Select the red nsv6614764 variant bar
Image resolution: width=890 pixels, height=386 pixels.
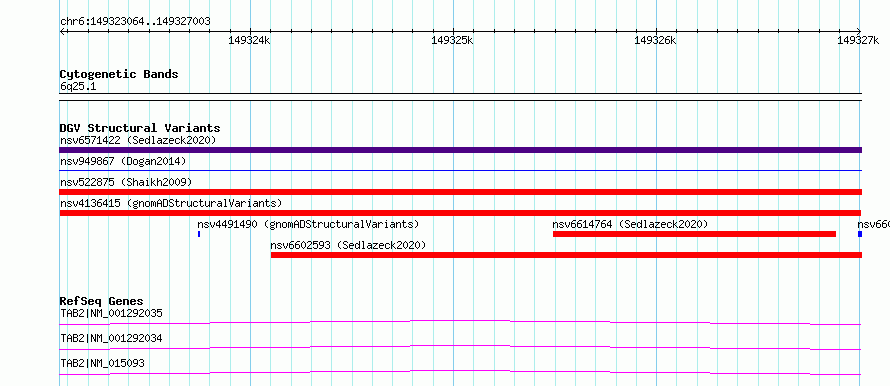pyautogui.click(x=694, y=234)
